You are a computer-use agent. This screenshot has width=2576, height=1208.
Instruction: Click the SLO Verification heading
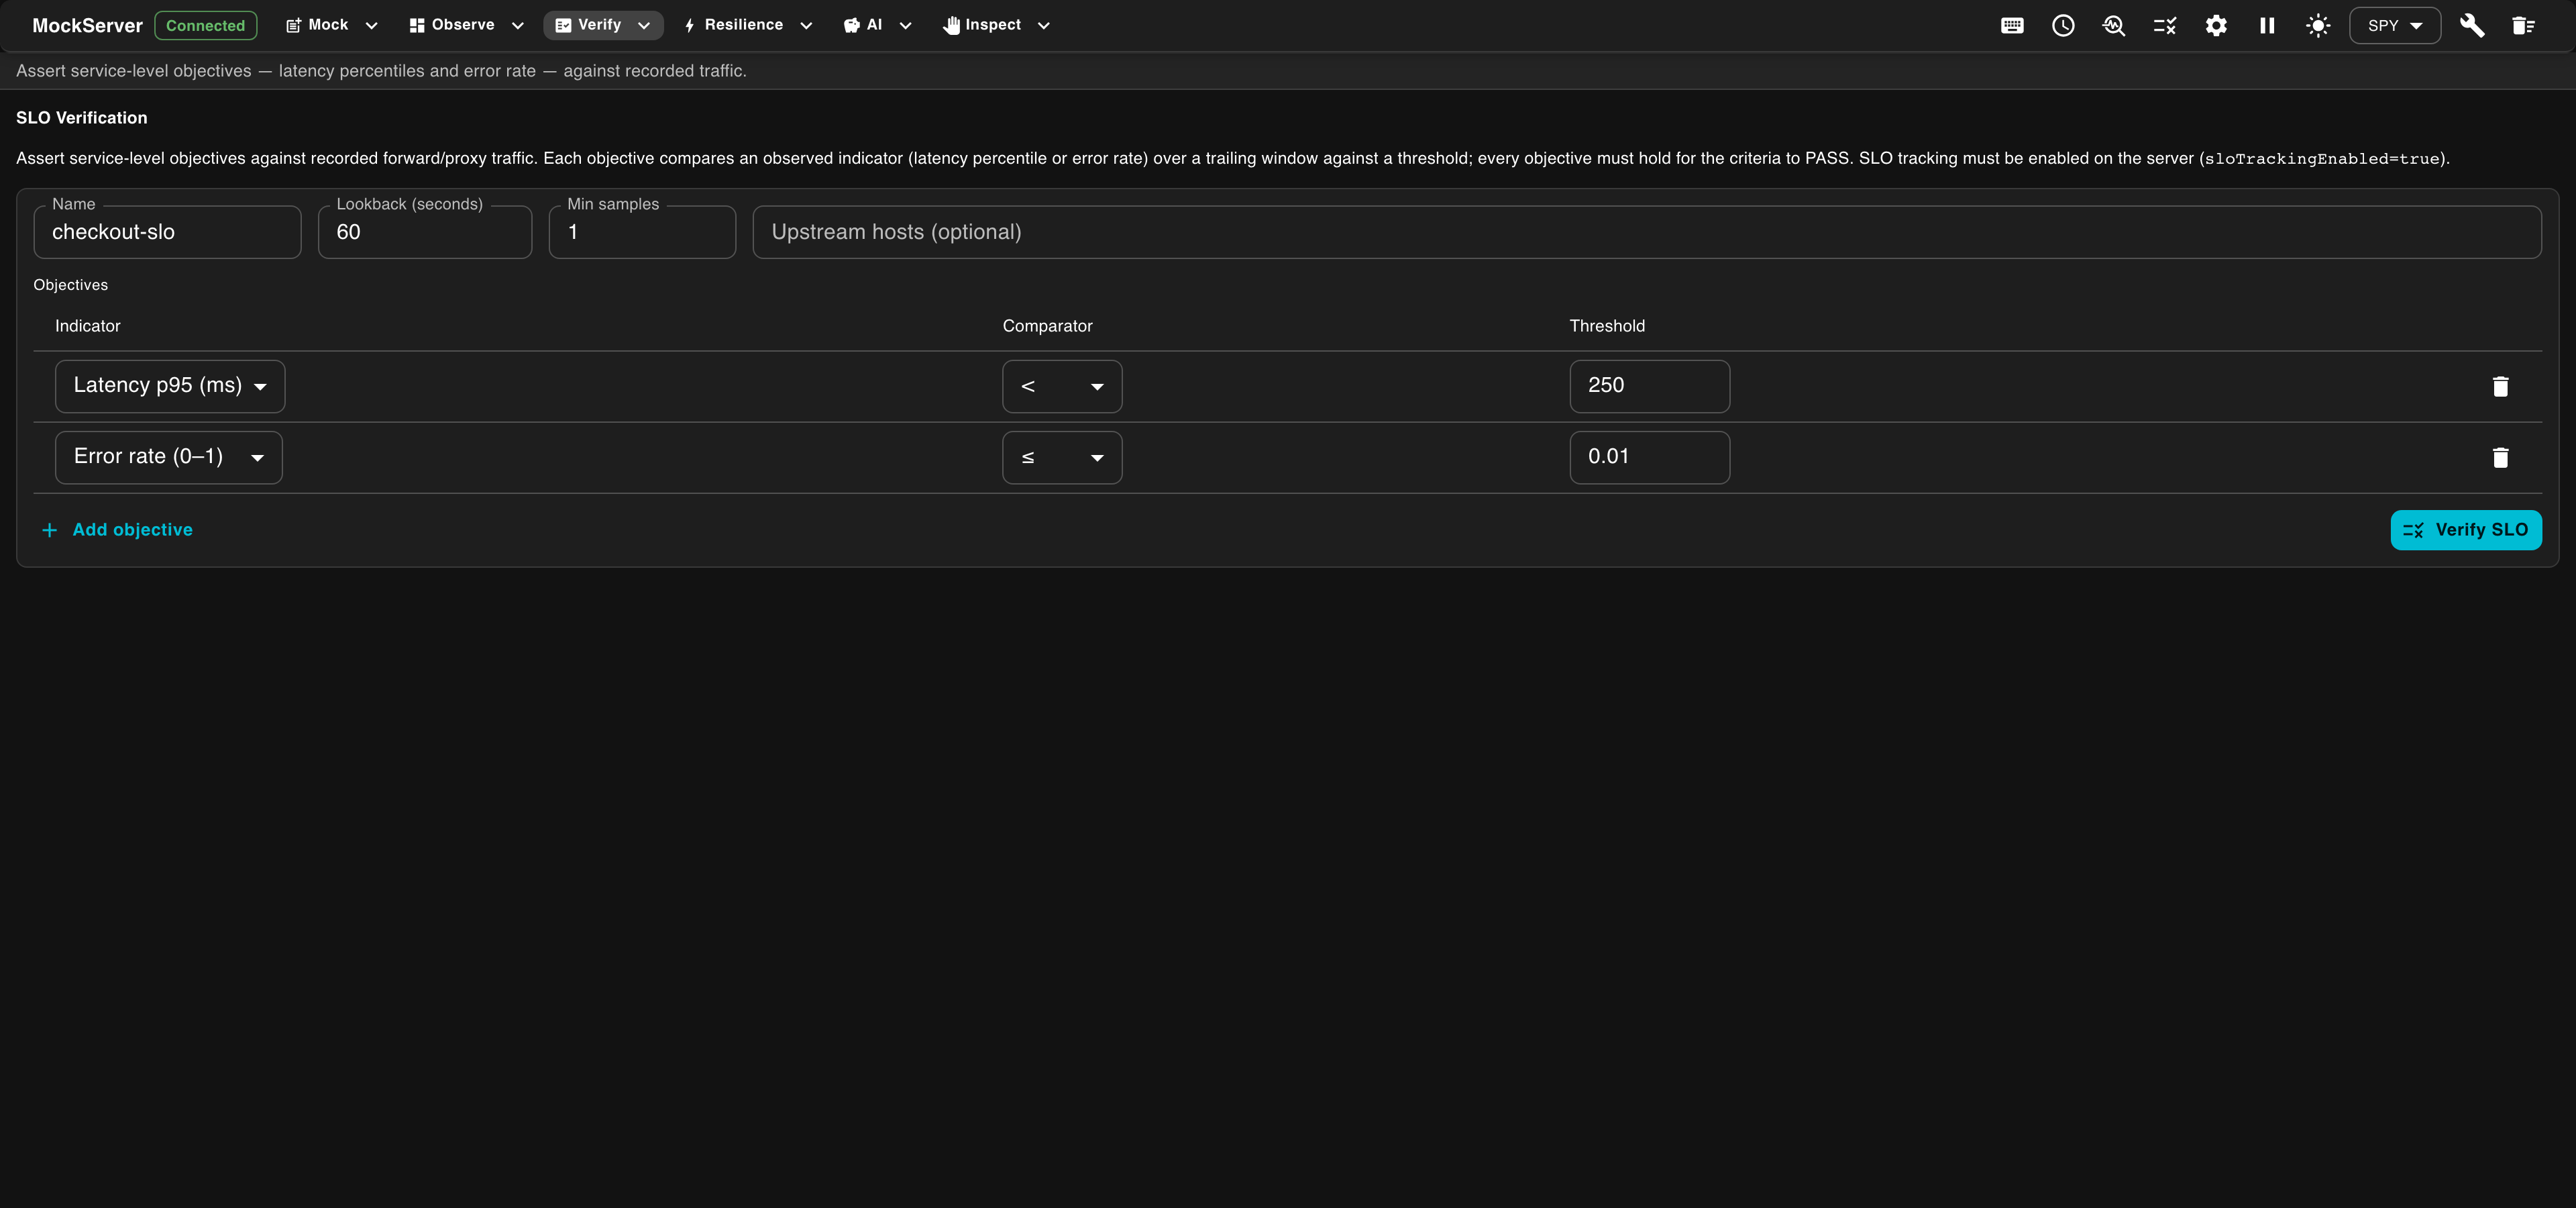pyautogui.click(x=82, y=118)
